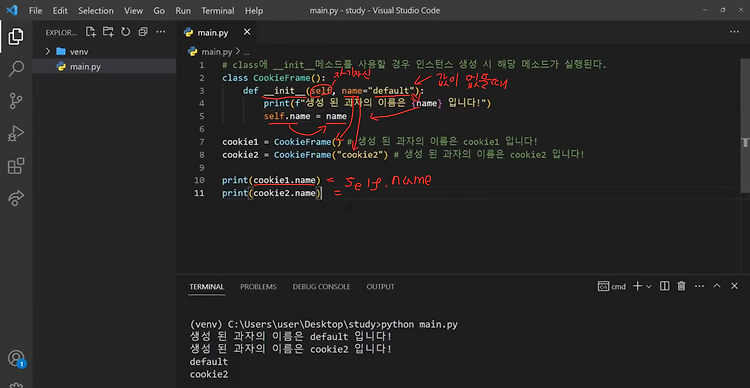The width and height of the screenshot is (750, 388).
Task: Click line number 1 in gutter
Action: 201,65
